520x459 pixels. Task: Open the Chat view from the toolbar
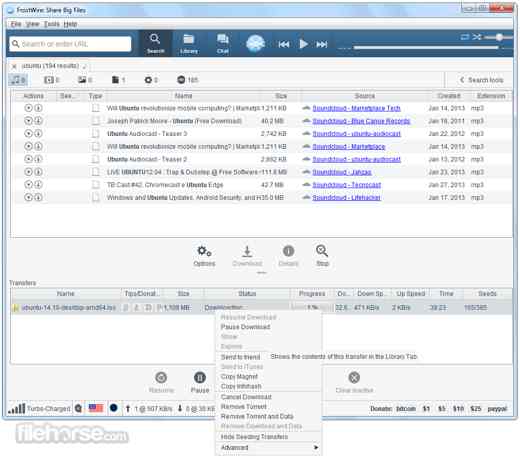[x=222, y=43]
